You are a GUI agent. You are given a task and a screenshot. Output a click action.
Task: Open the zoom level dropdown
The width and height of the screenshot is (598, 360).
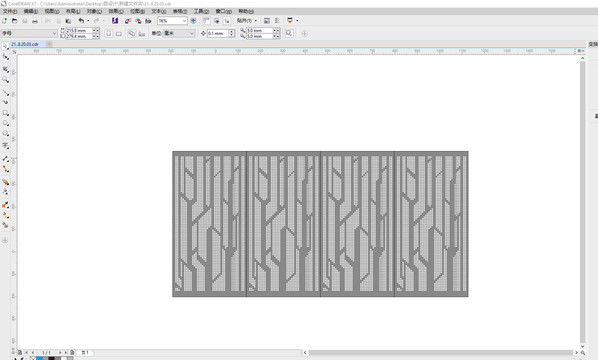click(x=184, y=21)
